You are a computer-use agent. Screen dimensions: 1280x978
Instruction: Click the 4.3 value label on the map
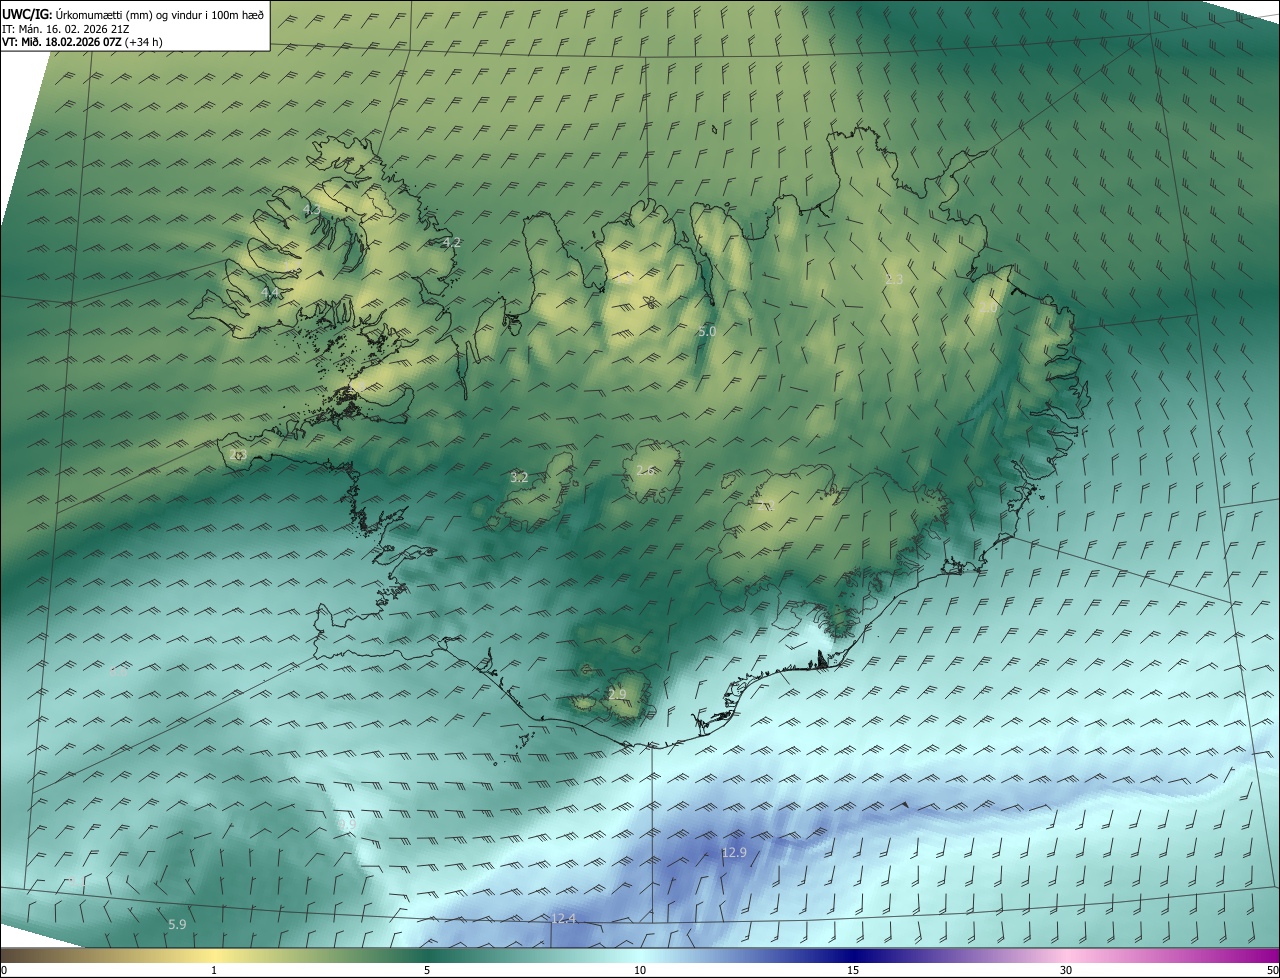[x=311, y=209]
